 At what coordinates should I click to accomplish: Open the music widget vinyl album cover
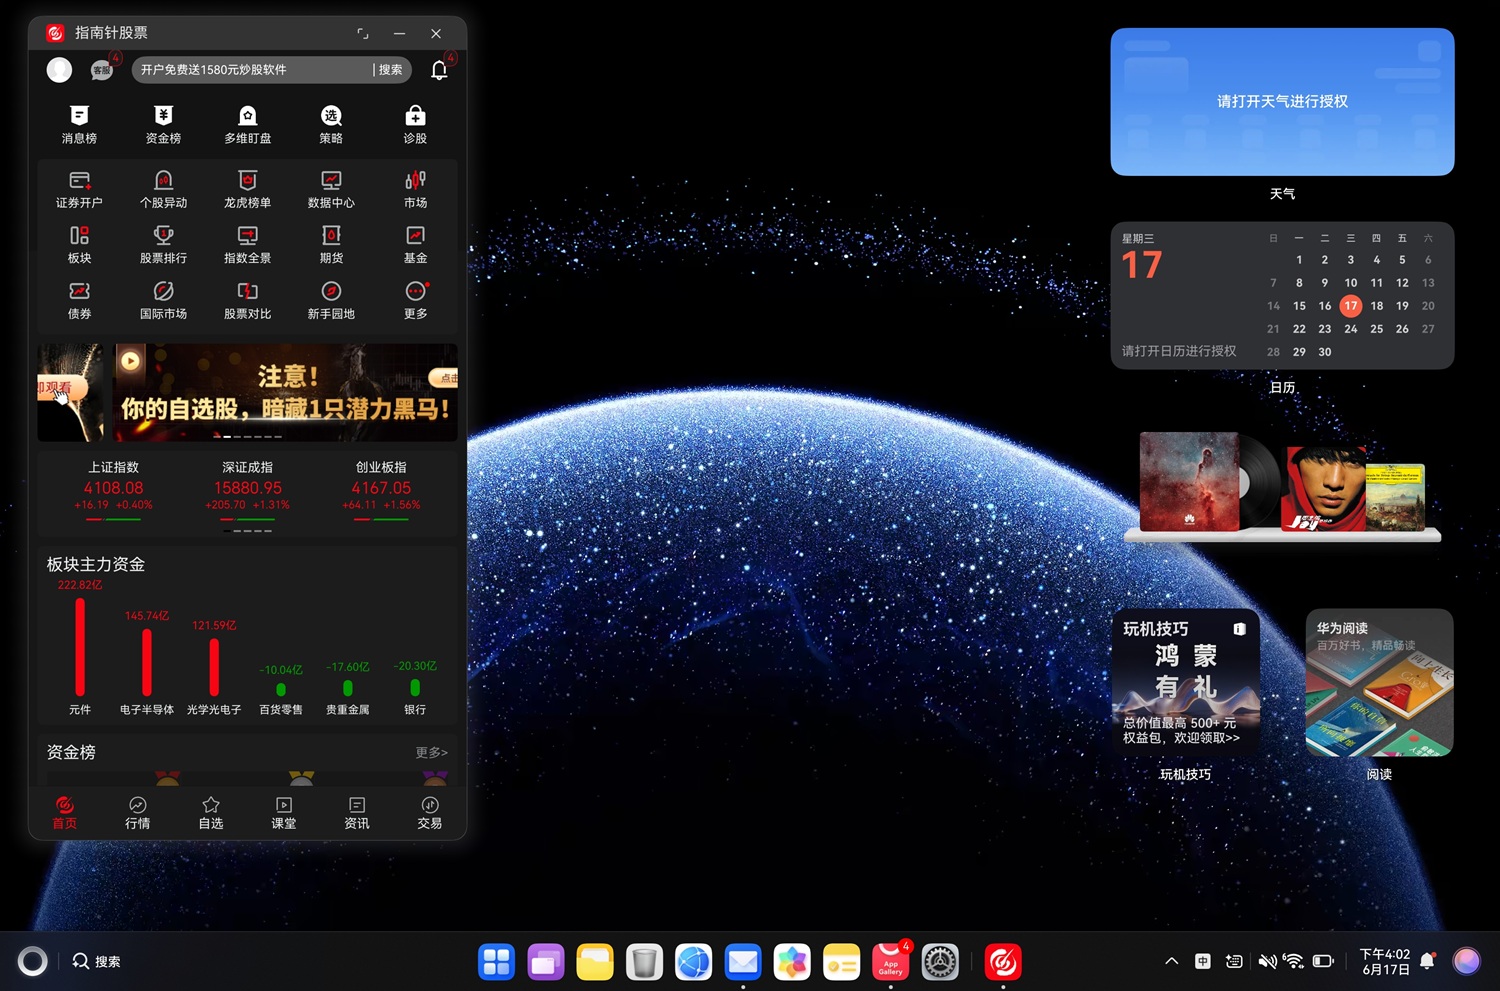click(x=1190, y=481)
